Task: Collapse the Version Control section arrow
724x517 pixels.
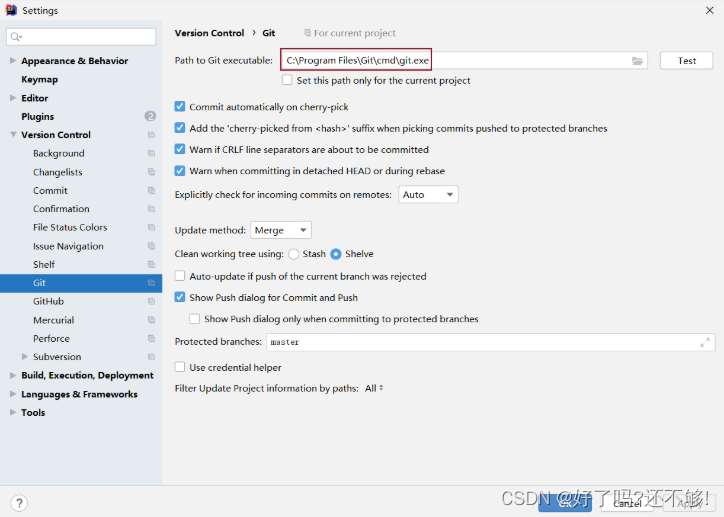Action: [13, 135]
